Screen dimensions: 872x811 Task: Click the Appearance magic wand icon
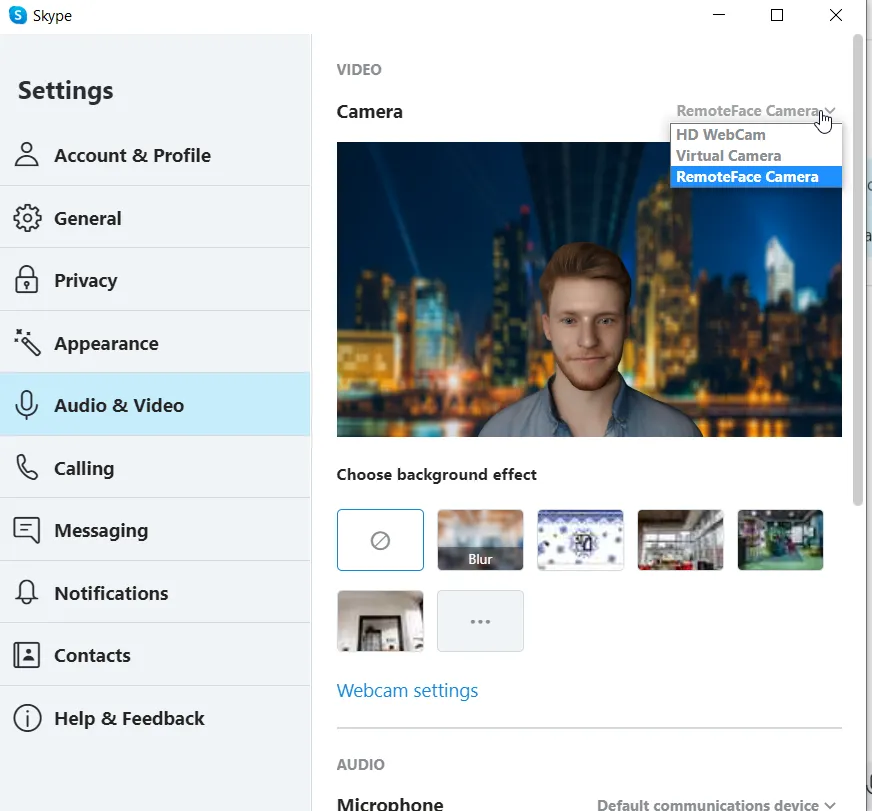pyautogui.click(x=27, y=343)
